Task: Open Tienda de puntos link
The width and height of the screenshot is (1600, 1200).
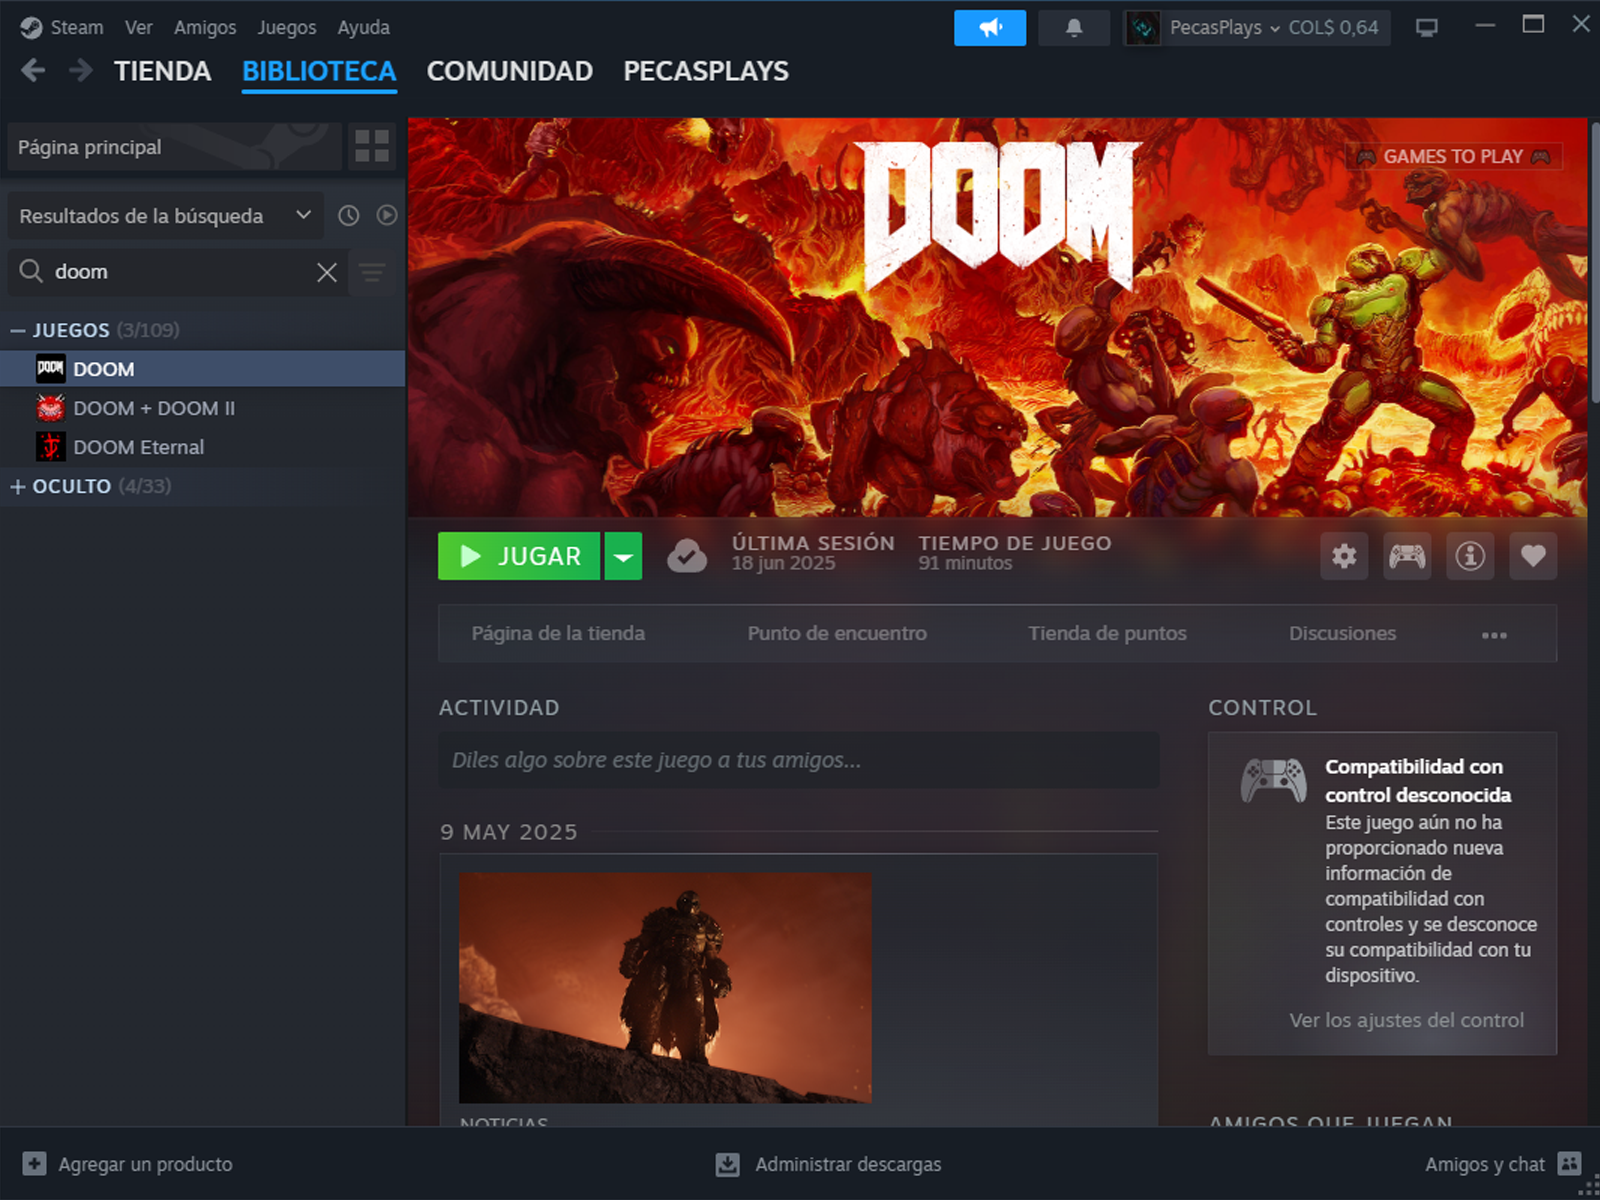Action: click(1107, 633)
